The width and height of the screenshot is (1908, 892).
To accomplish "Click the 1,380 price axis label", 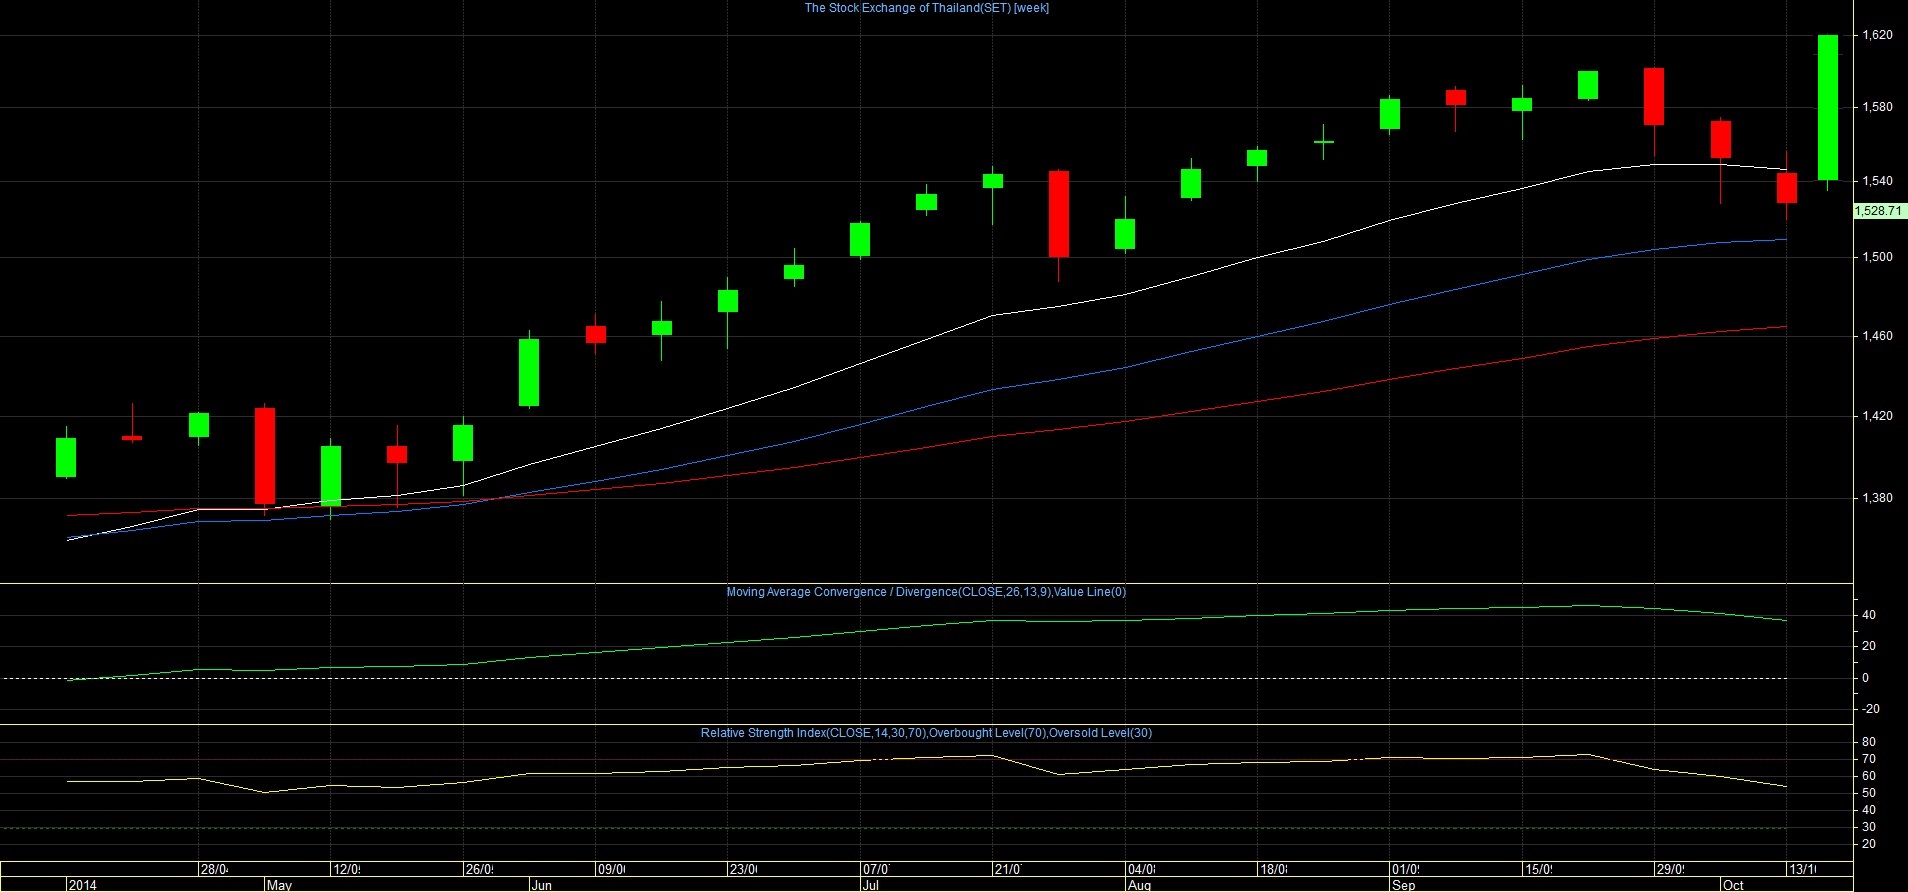I will pos(1876,498).
